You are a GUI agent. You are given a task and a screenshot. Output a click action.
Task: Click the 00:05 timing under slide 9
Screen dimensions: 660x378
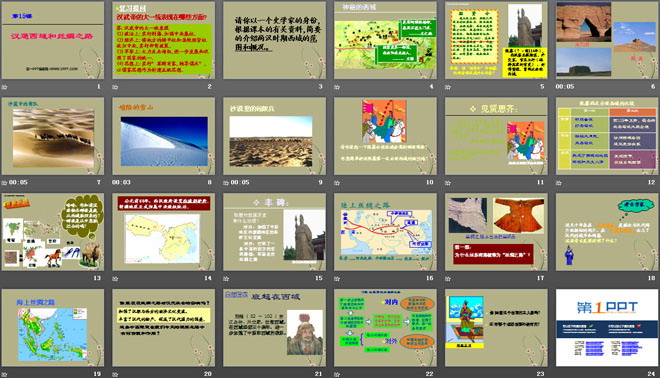[x=240, y=183]
